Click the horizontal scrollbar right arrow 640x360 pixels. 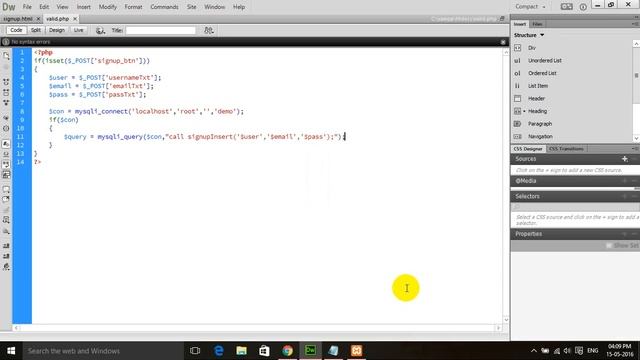click(498, 328)
